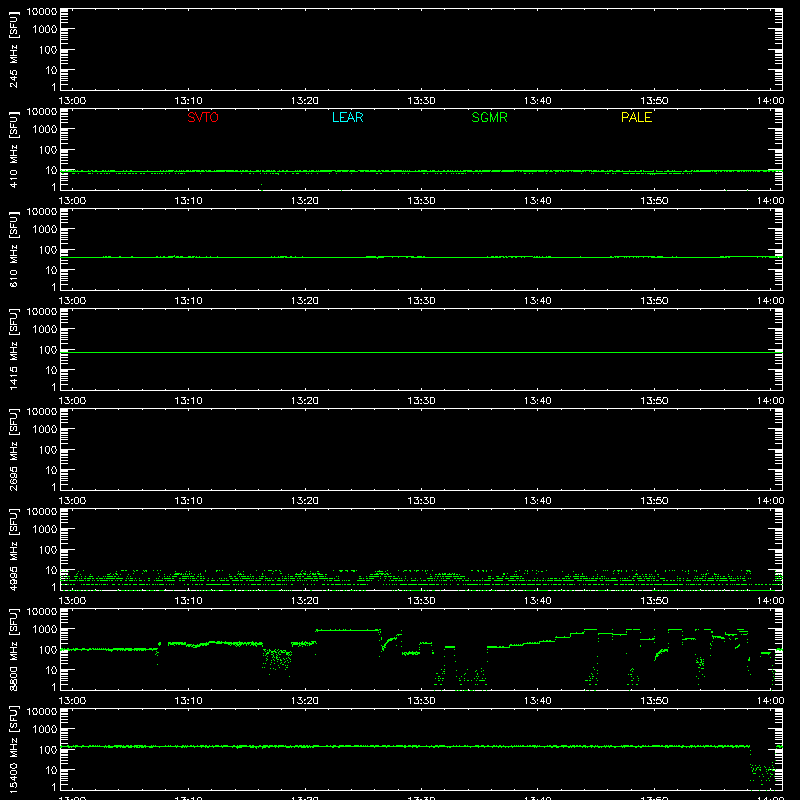Image resolution: width=800 pixels, height=800 pixels.
Task: Click the 14:00 tick under the 4995 MHz plot
Action: (770, 601)
